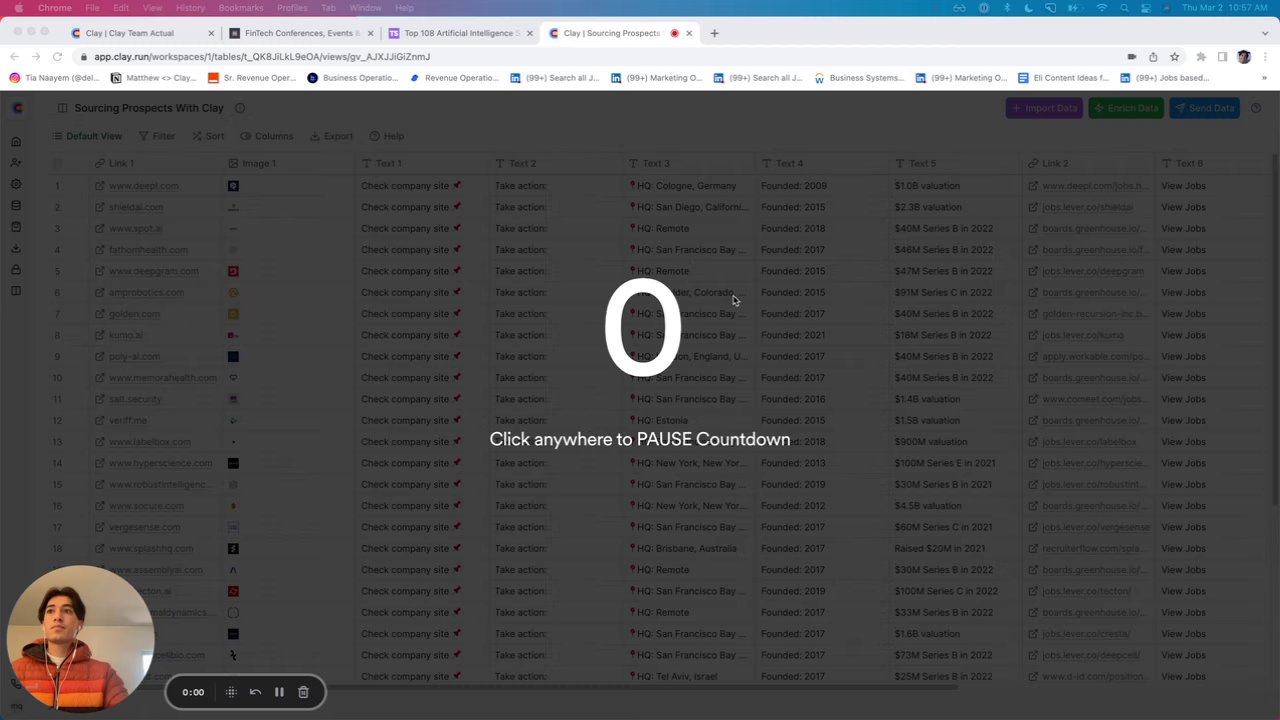Open the Default View dropdown
This screenshot has width=1280, height=720.
(87, 136)
